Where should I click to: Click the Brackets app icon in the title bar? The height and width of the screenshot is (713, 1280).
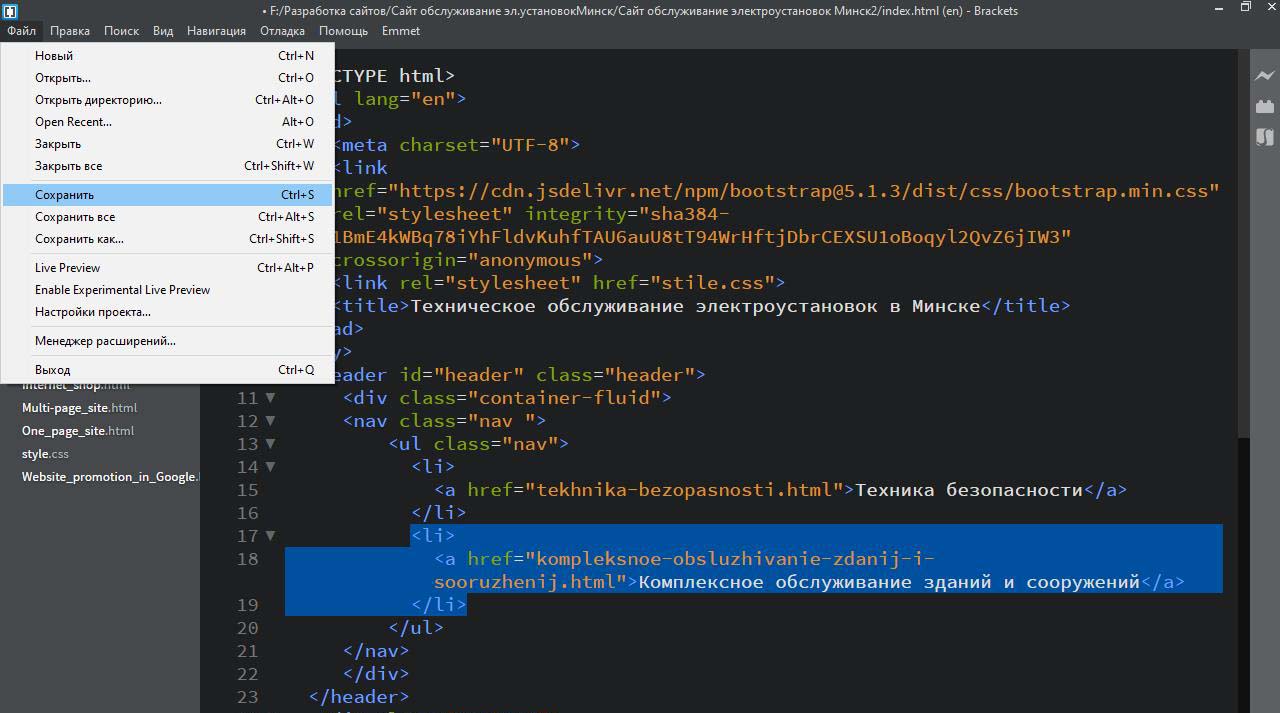coord(9,10)
